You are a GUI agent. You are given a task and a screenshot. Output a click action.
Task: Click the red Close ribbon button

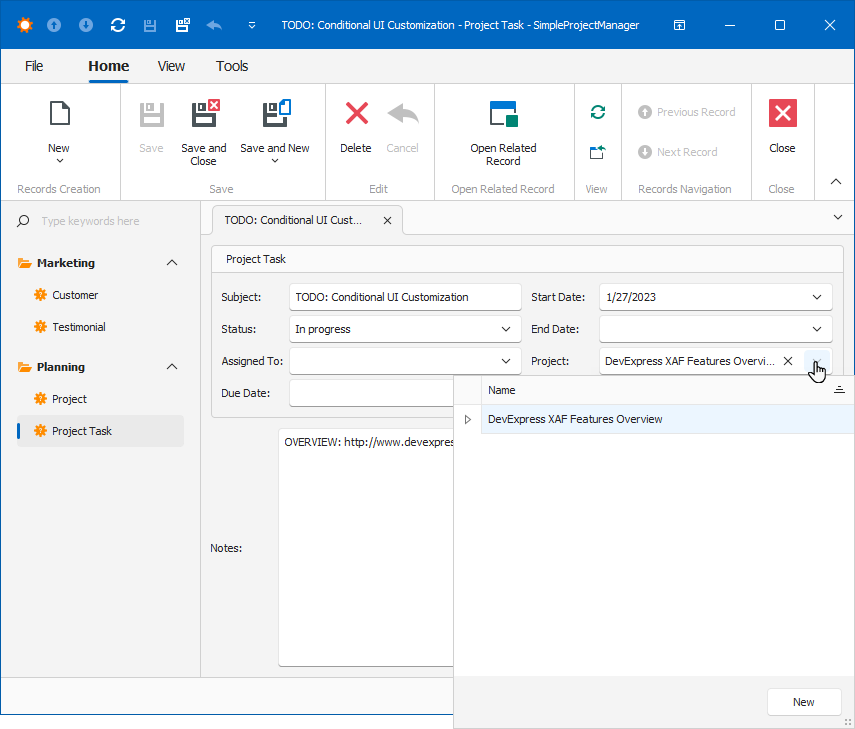tap(782, 126)
